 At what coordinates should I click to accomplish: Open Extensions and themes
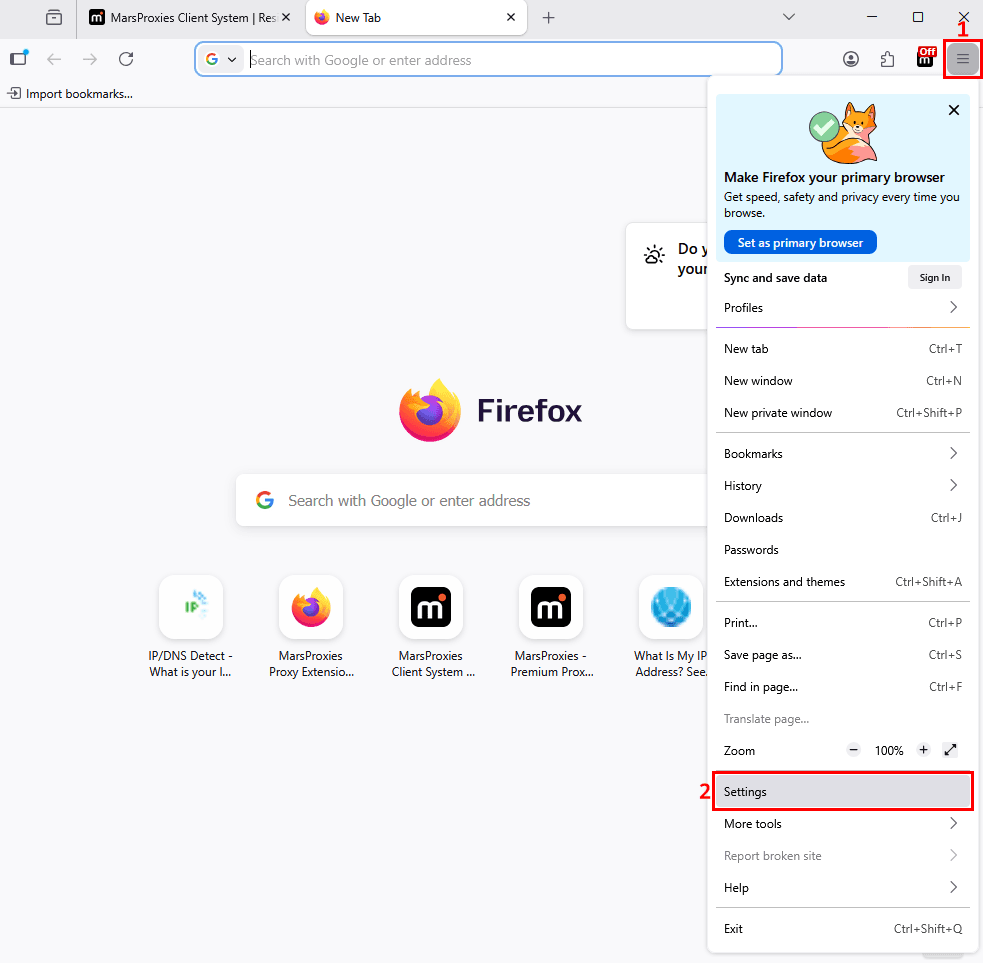coord(843,581)
